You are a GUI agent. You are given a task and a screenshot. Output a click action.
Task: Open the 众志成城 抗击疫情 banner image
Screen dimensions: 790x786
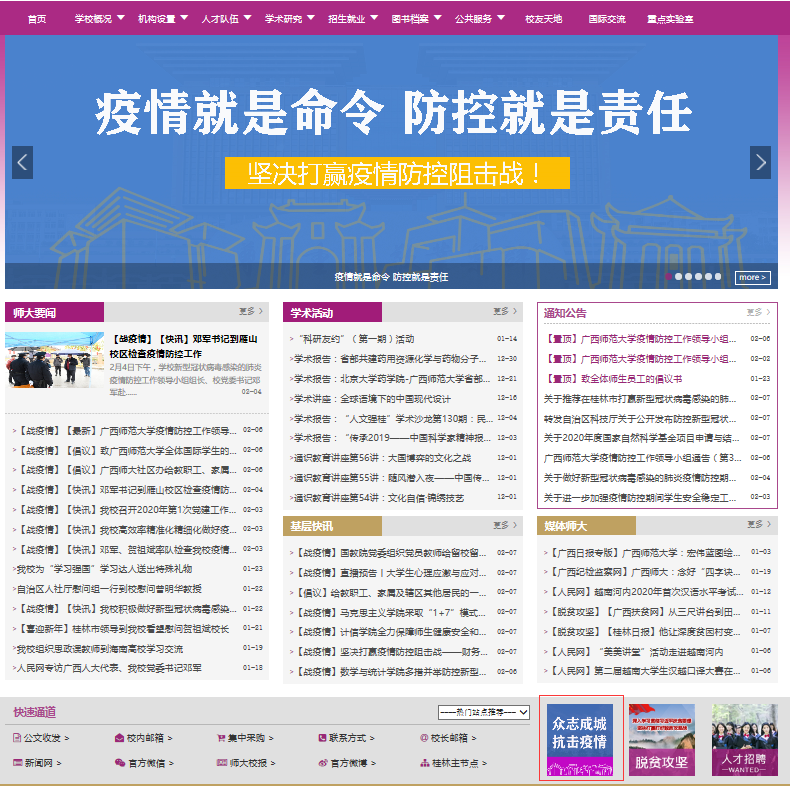[x=579, y=738]
